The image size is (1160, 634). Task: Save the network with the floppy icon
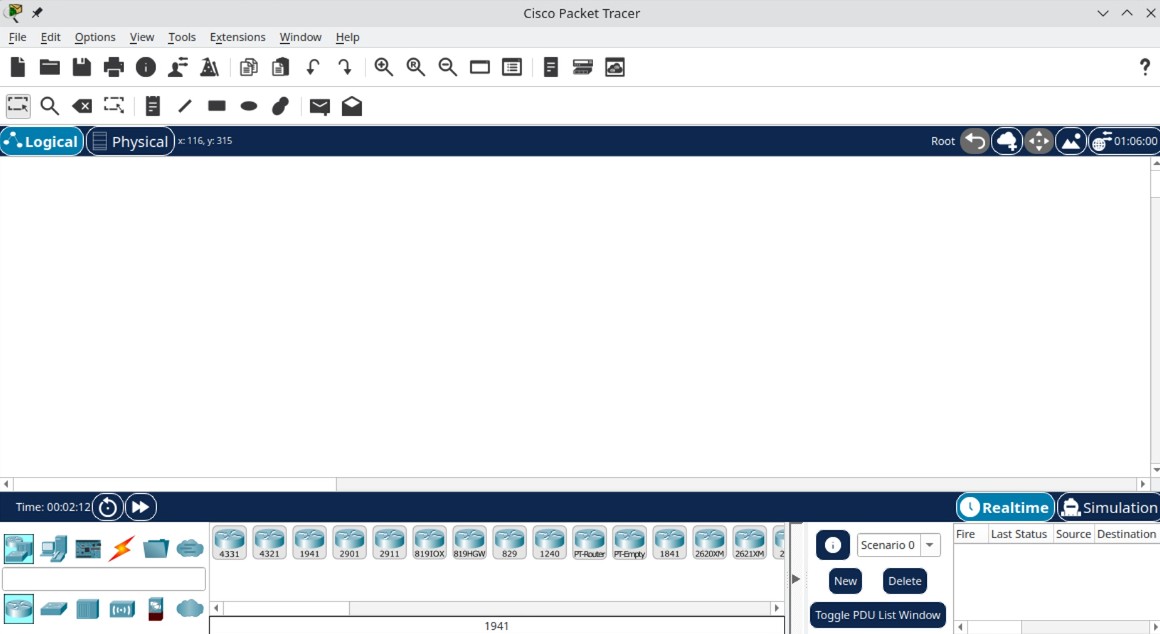(x=81, y=67)
